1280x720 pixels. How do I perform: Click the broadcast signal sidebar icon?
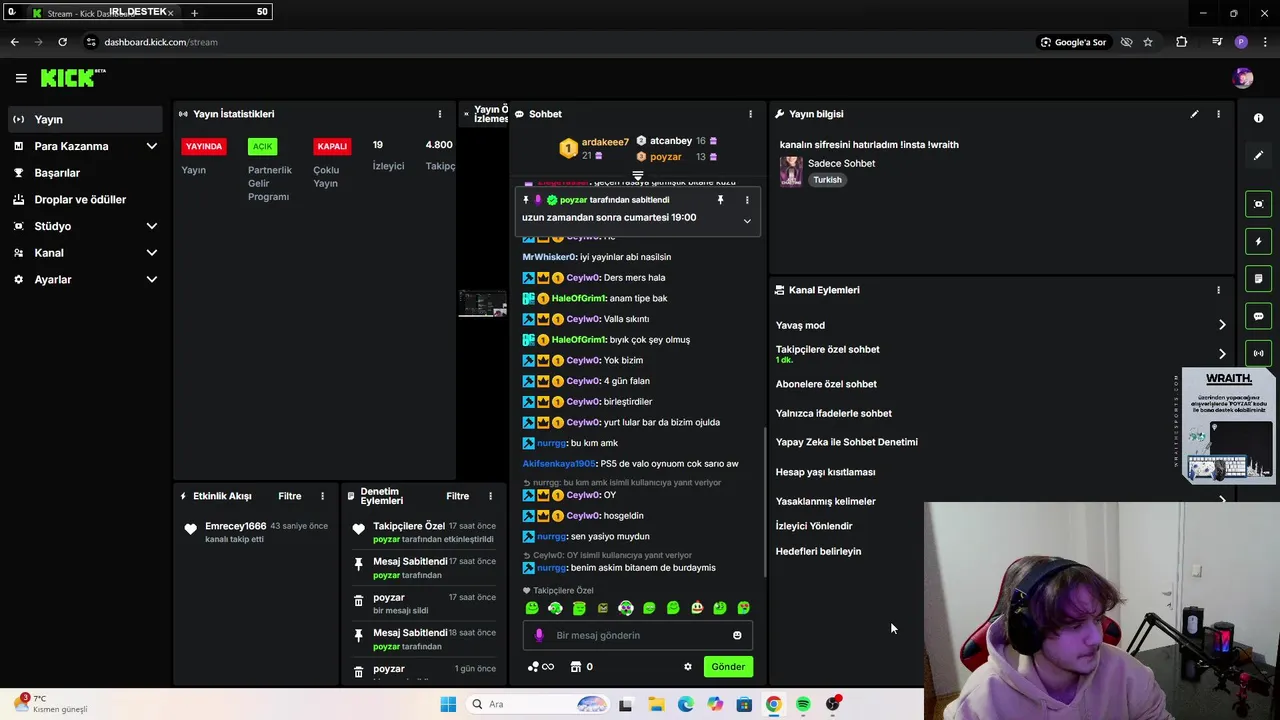1258,353
